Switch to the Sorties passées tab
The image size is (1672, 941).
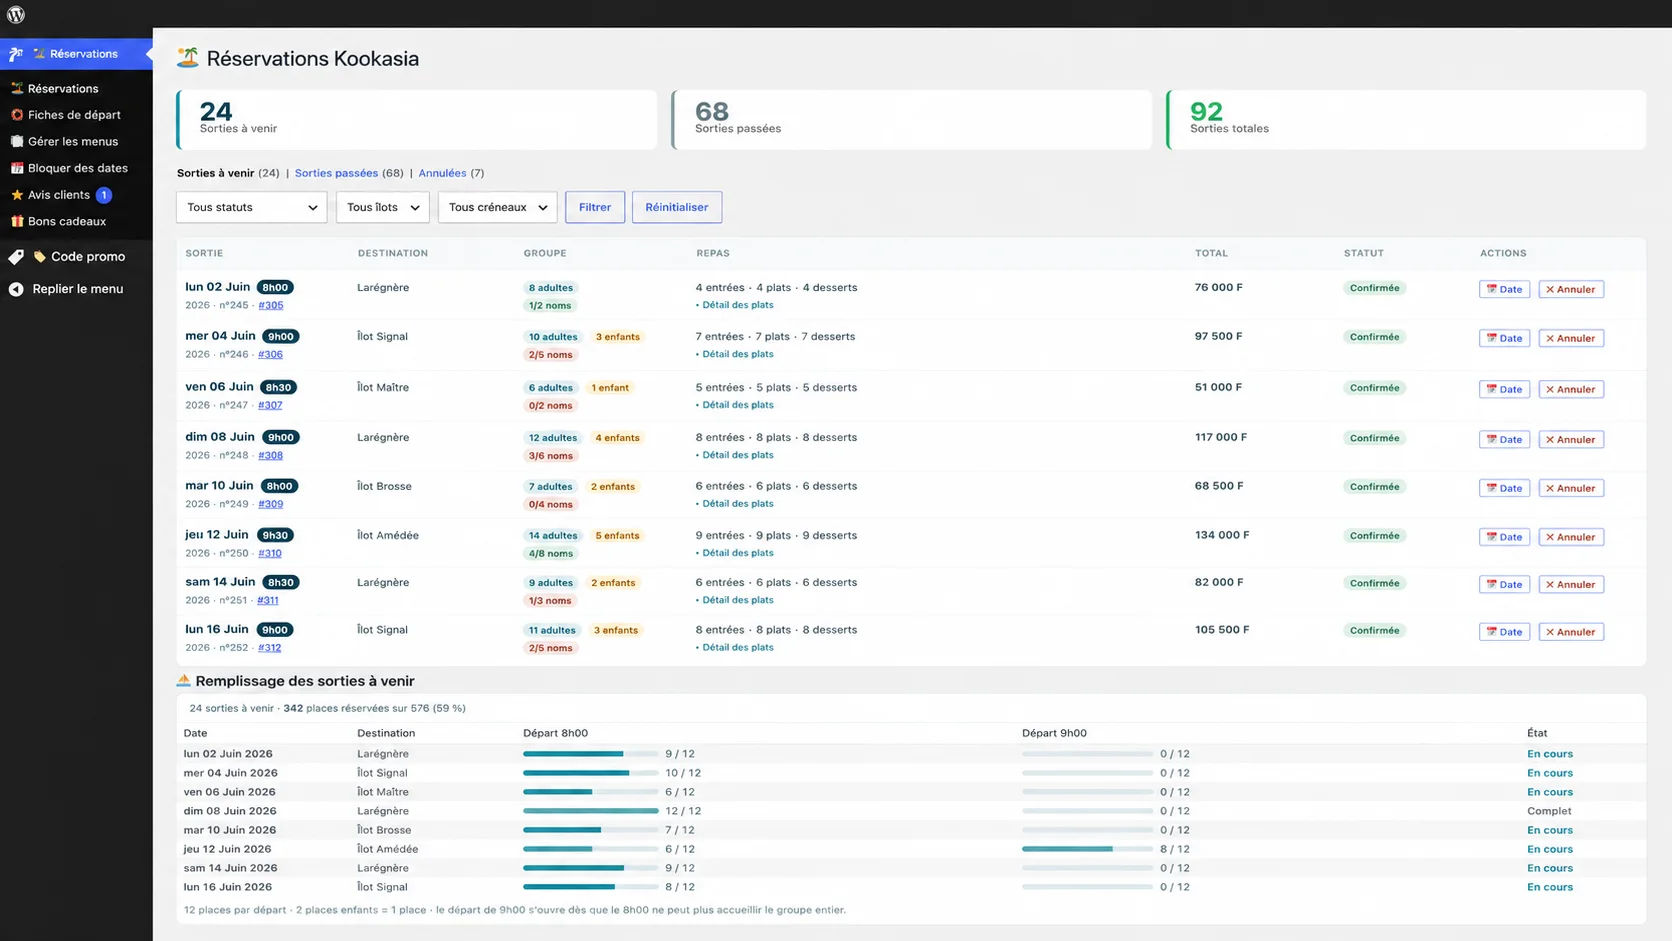(336, 173)
